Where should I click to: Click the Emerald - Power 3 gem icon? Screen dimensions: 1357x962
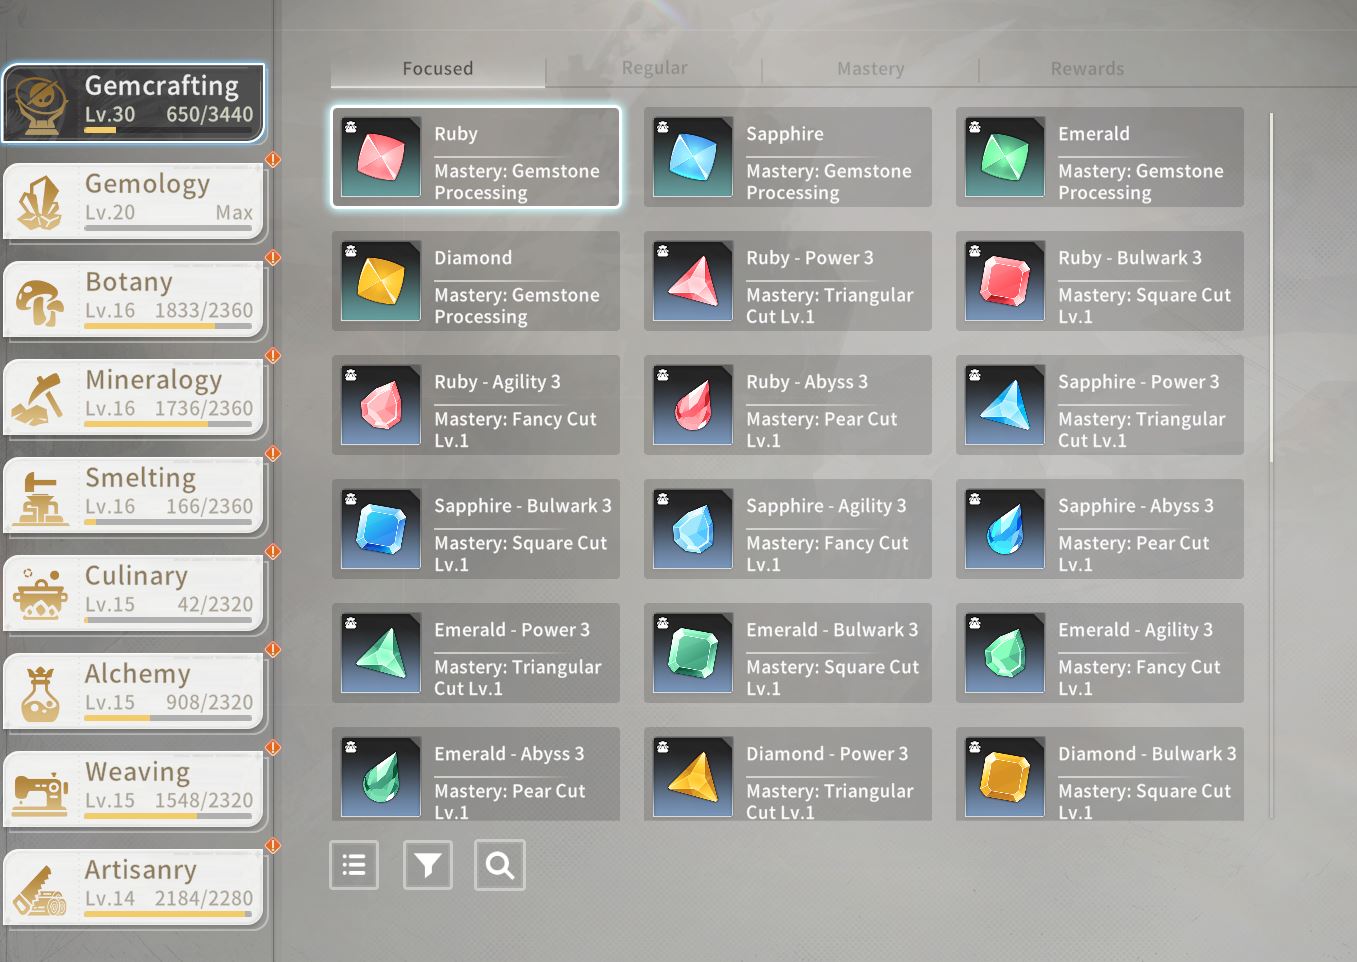[380, 653]
